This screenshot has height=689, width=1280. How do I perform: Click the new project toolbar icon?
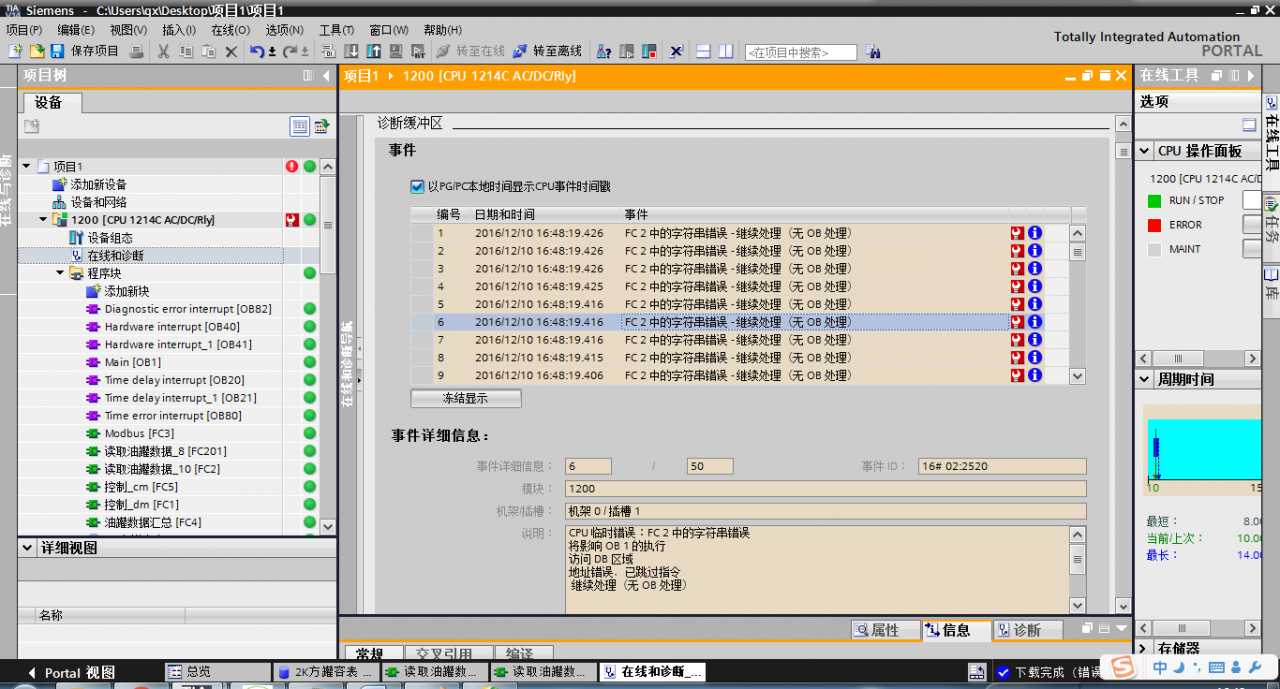15,51
